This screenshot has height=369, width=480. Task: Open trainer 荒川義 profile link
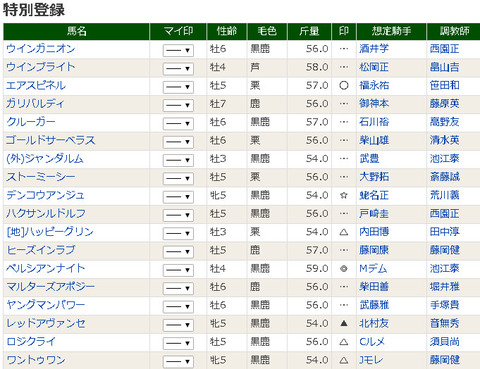(444, 196)
